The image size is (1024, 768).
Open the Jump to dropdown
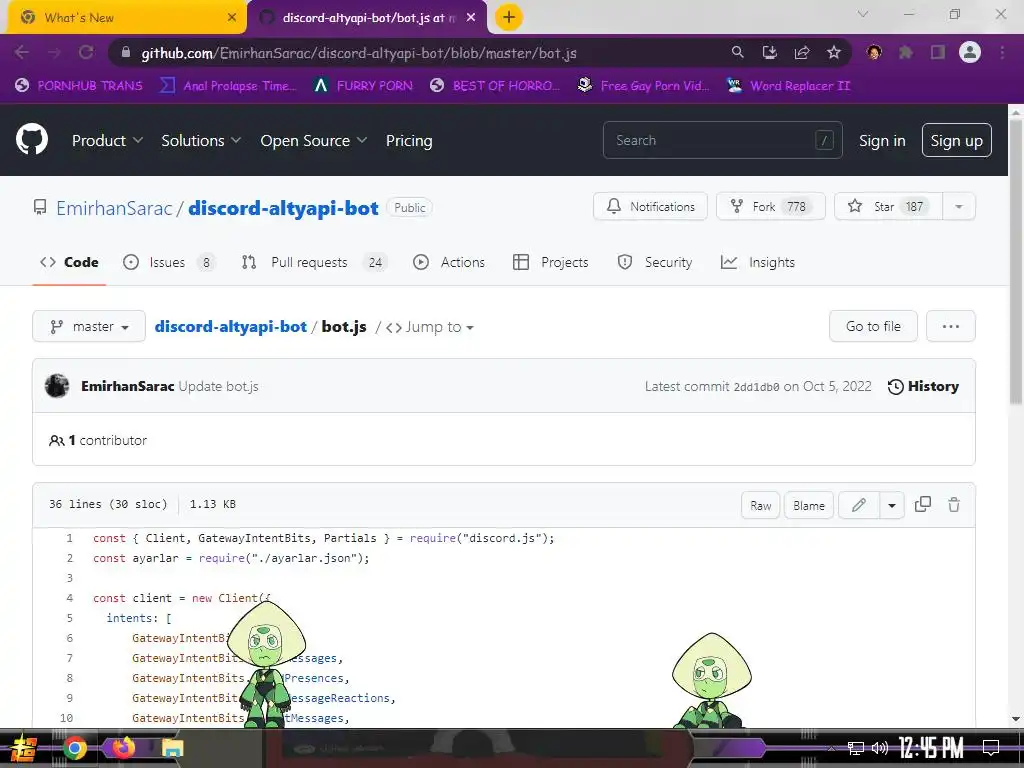(429, 327)
